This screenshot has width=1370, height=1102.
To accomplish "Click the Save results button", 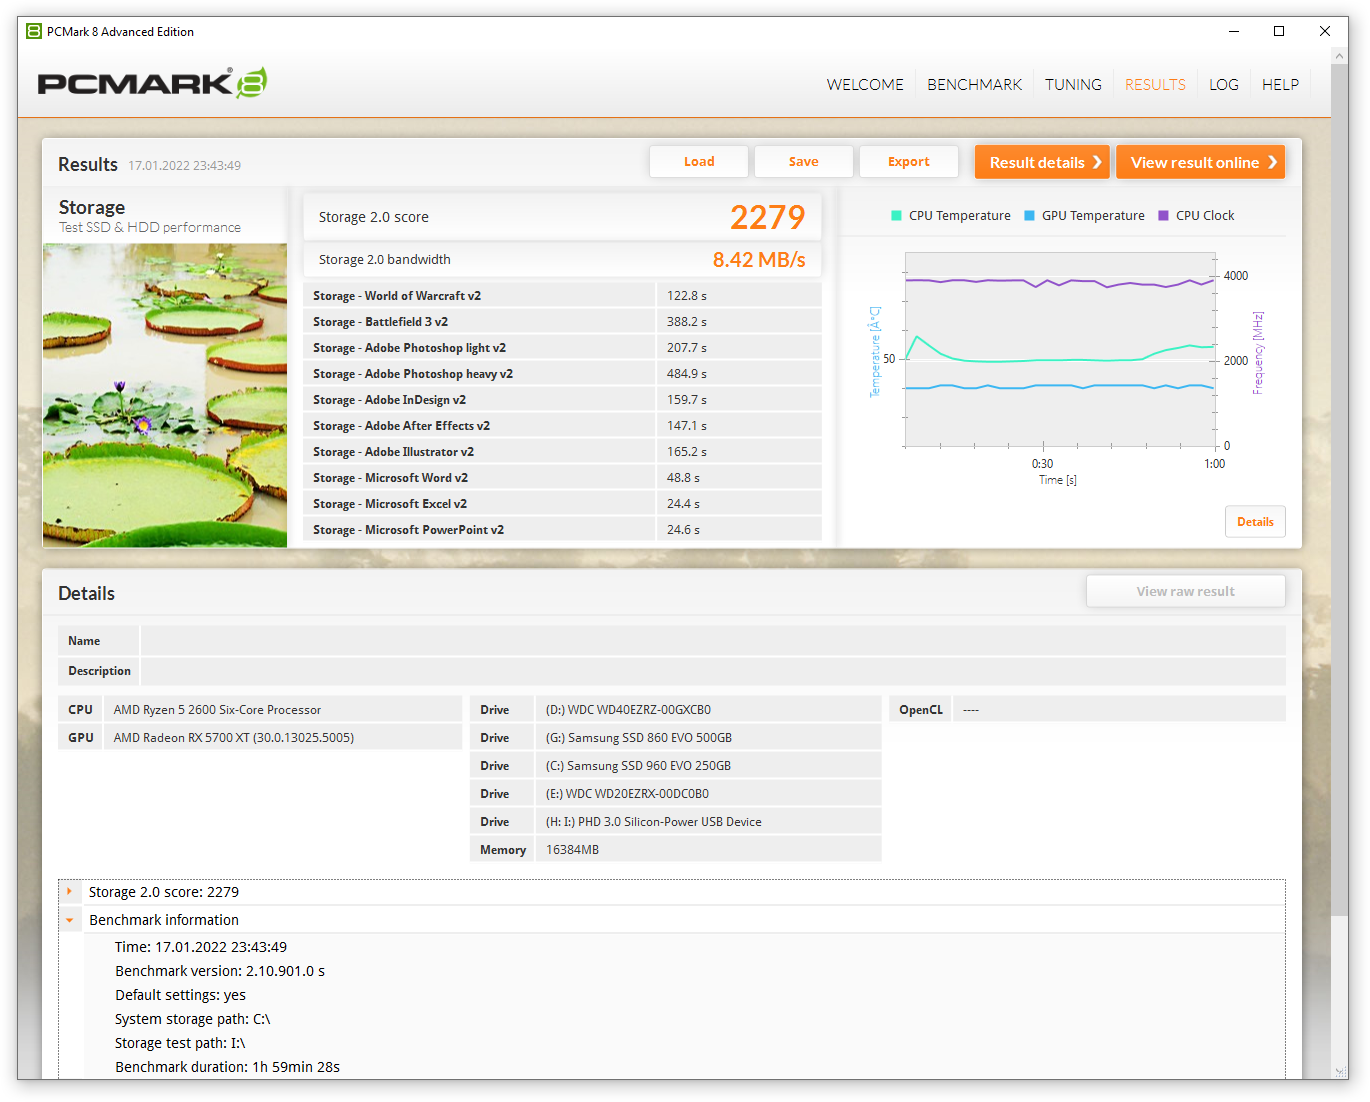I will tap(804, 162).
